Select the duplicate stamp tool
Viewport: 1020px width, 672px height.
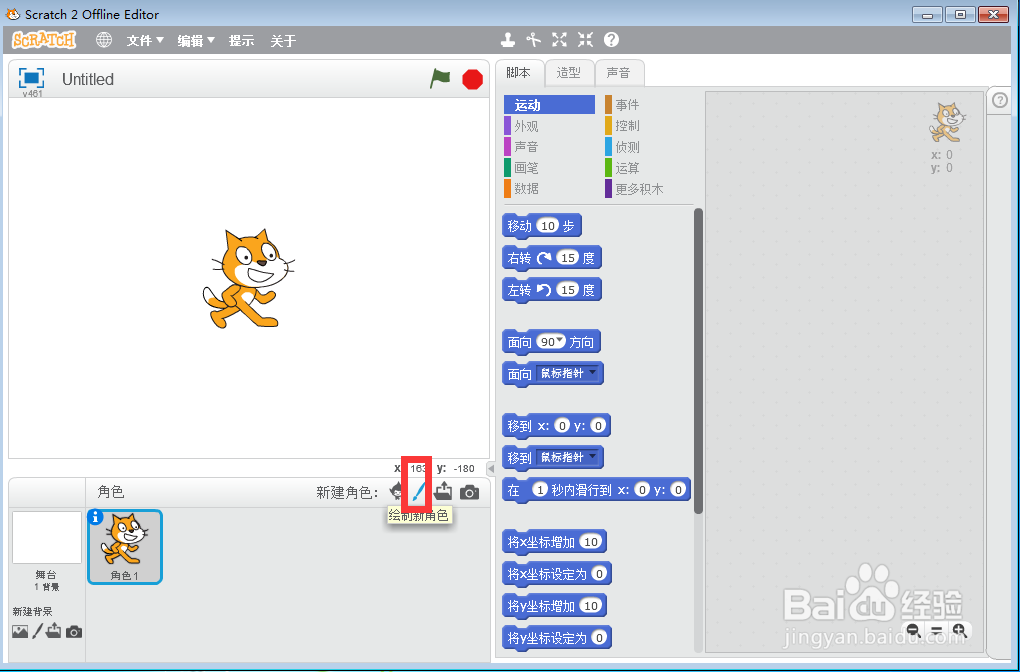pyautogui.click(x=508, y=40)
